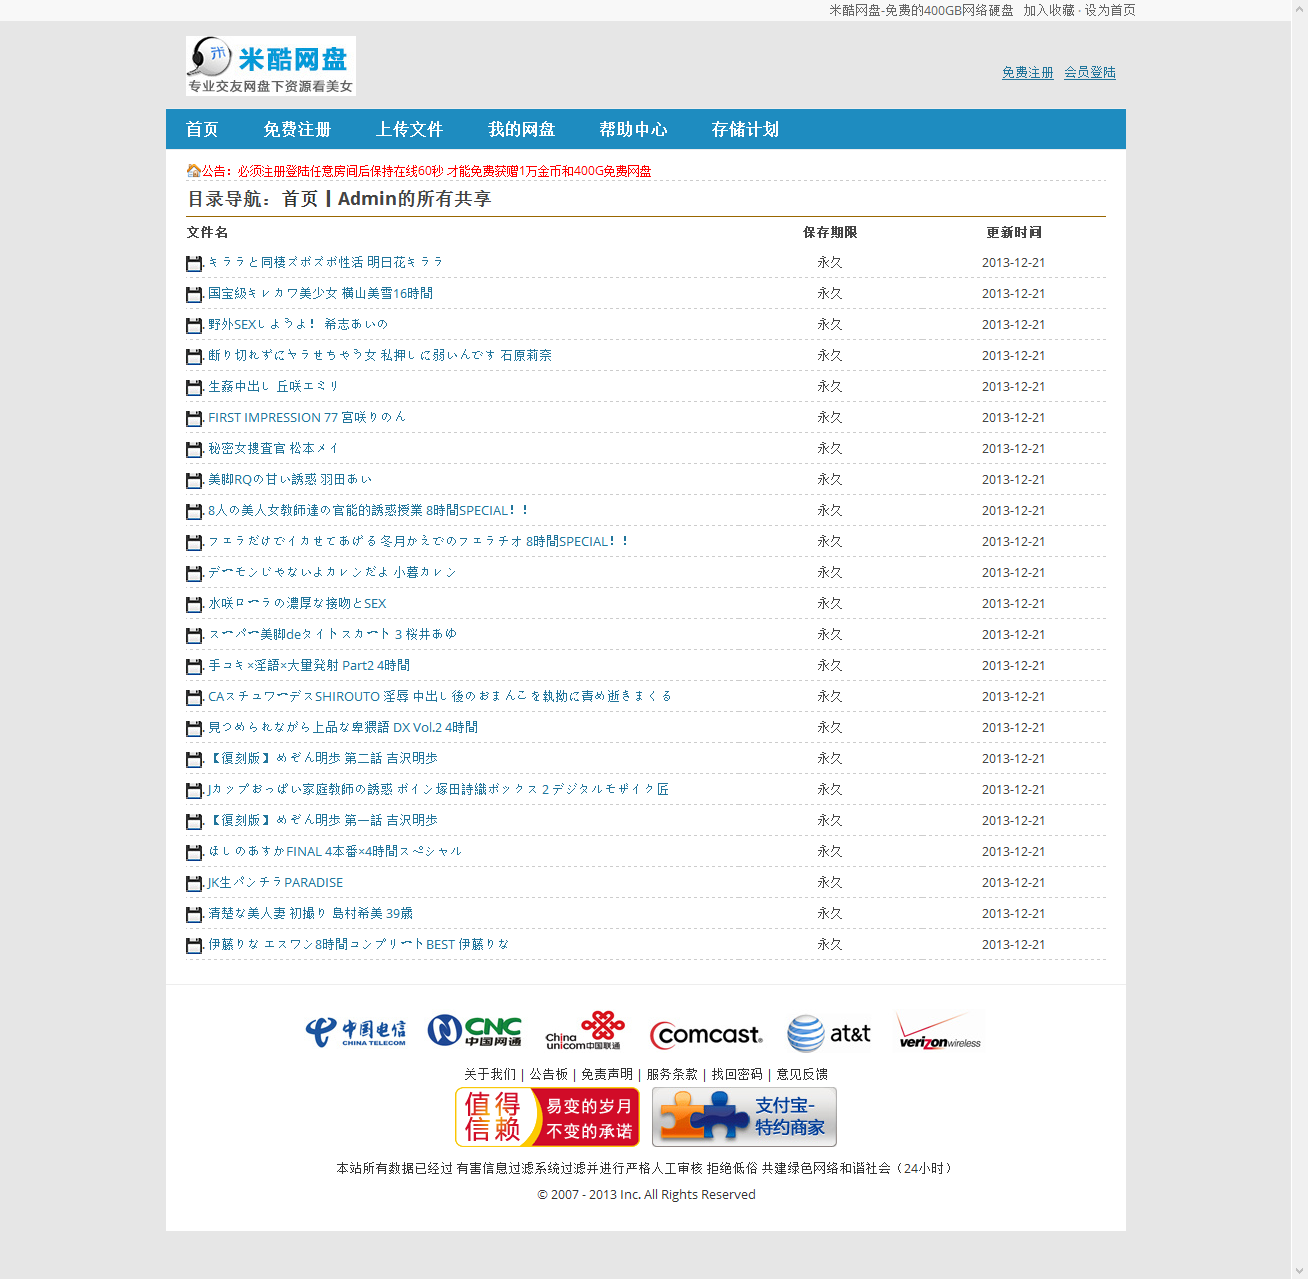Click the 支付宝特约商家 banner

click(x=744, y=1117)
